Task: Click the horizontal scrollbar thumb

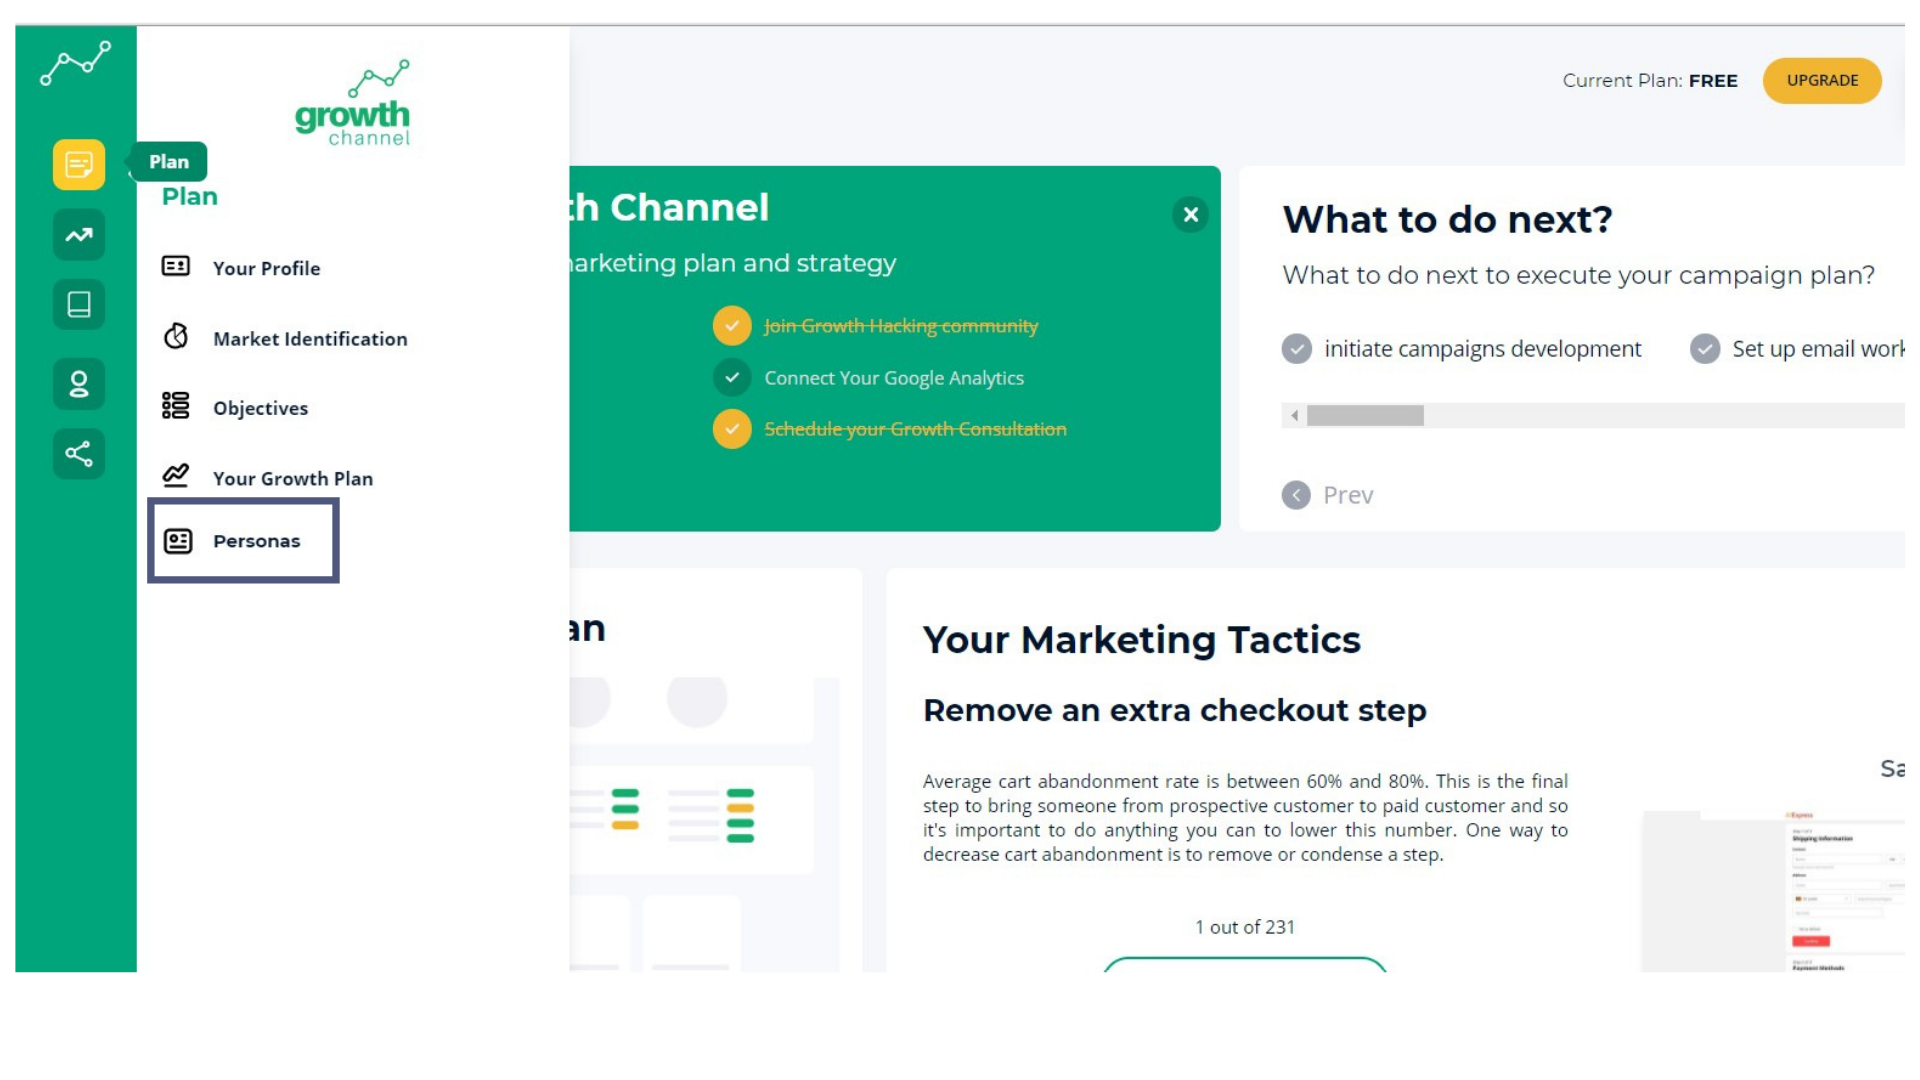Action: pos(1365,416)
